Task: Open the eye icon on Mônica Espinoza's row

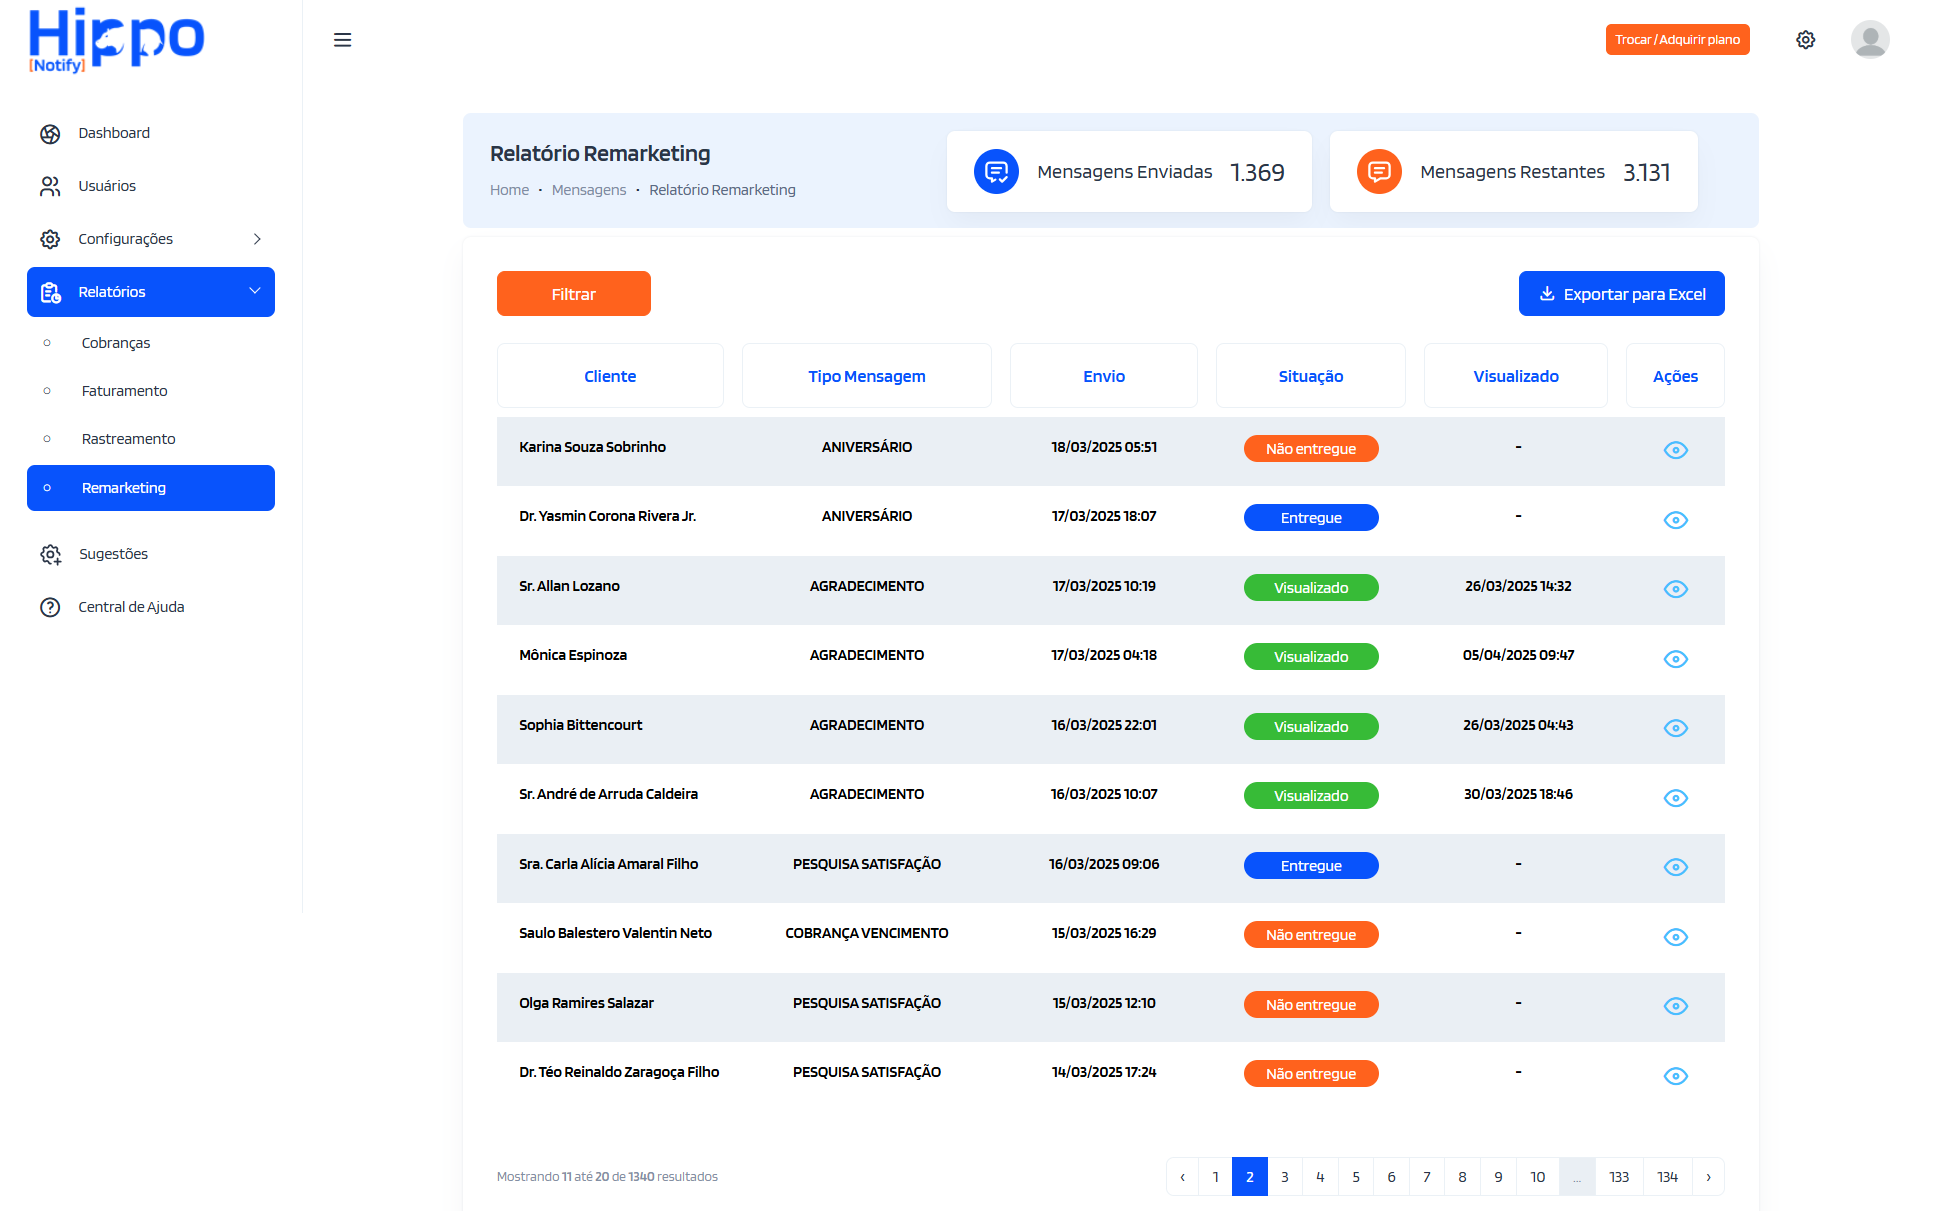Action: 1676,659
